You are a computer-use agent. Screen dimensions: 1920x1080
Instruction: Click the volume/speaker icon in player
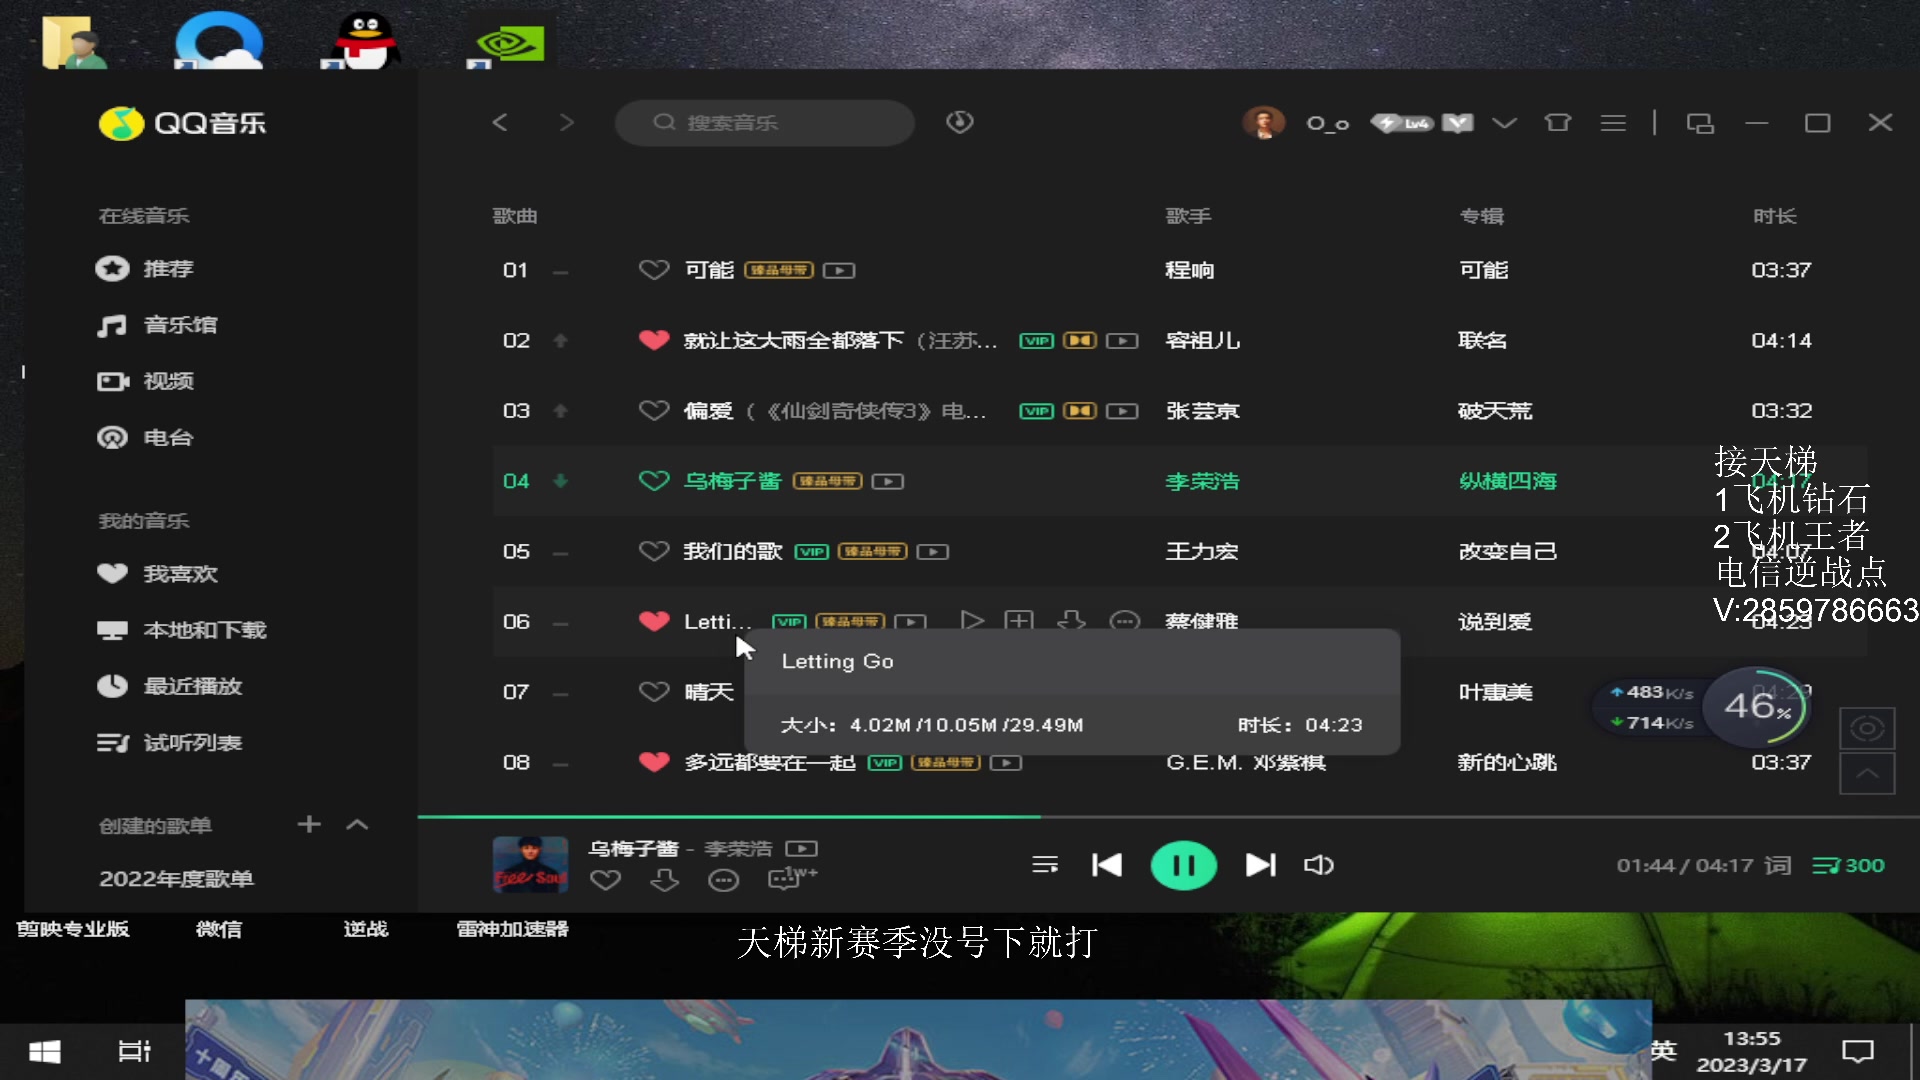[1317, 864]
